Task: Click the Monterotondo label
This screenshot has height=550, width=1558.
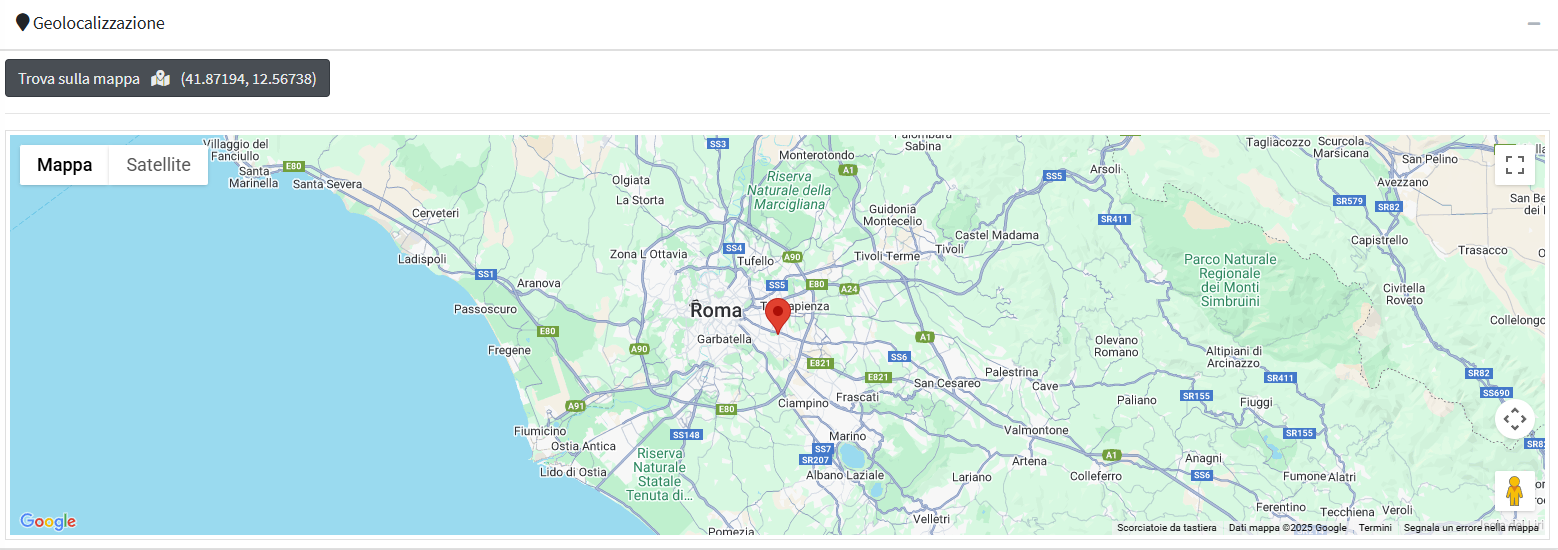Action: tap(817, 155)
